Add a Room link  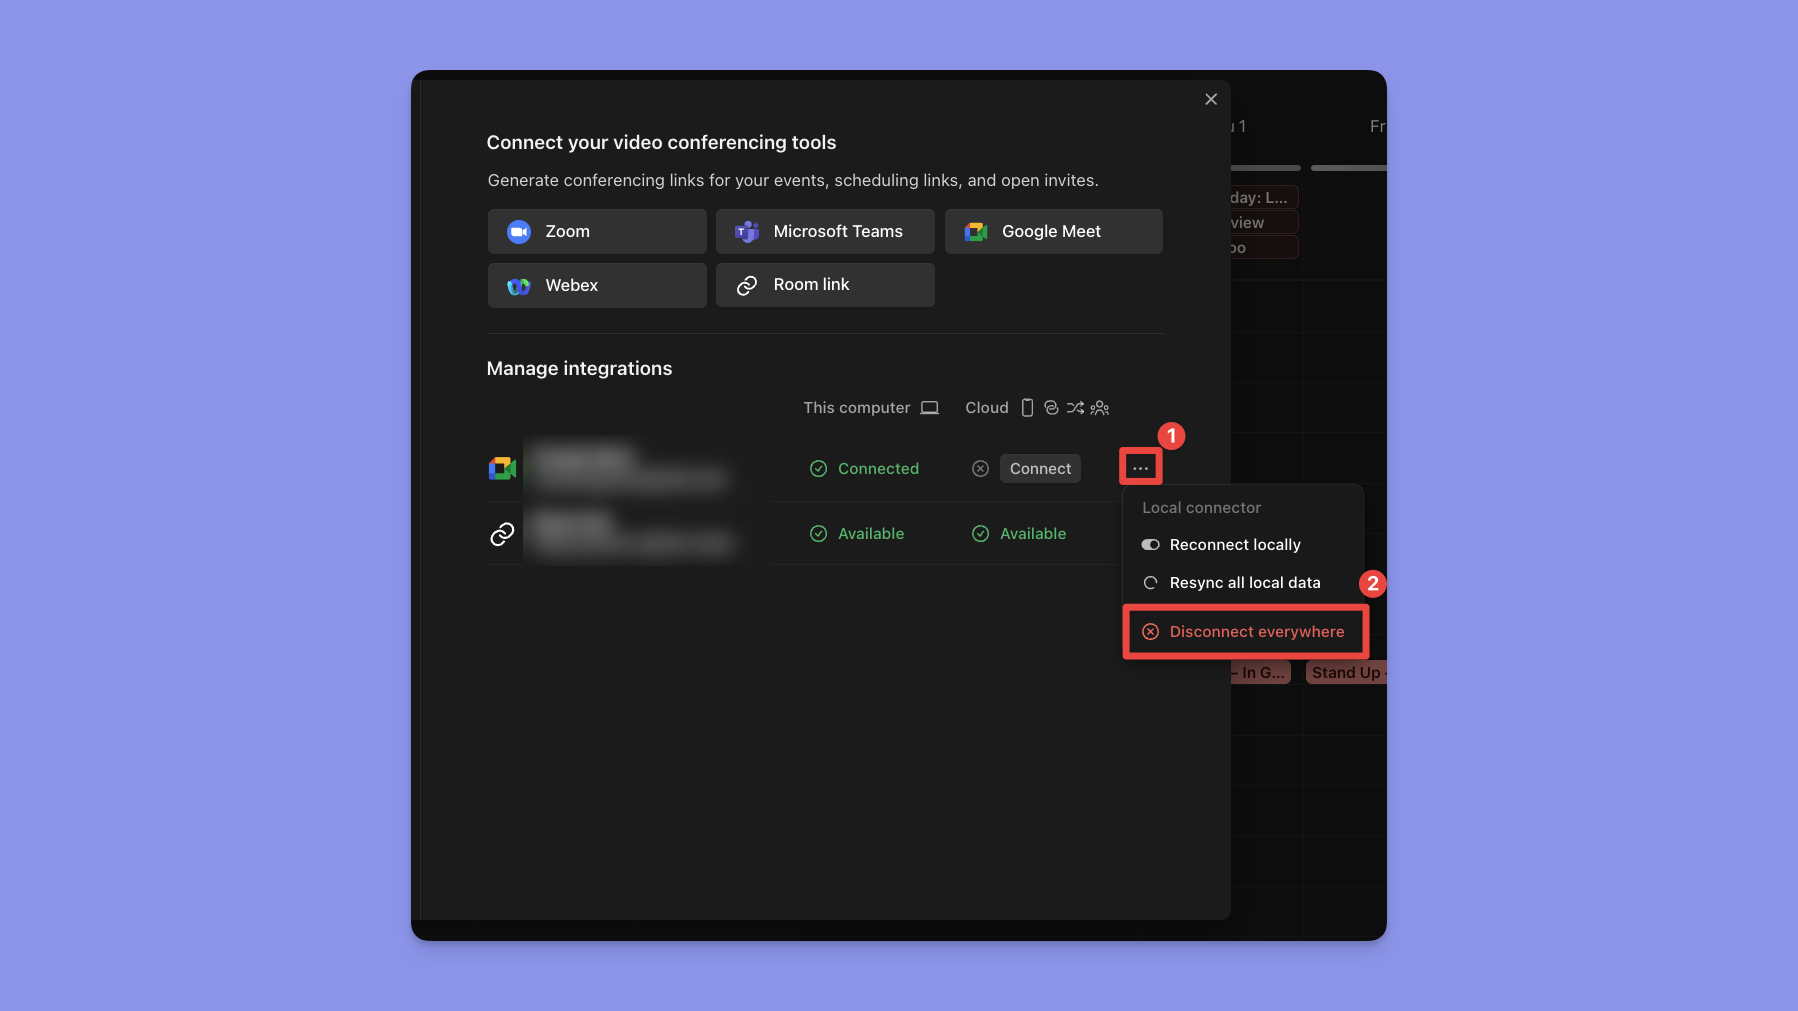pos(825,285)
